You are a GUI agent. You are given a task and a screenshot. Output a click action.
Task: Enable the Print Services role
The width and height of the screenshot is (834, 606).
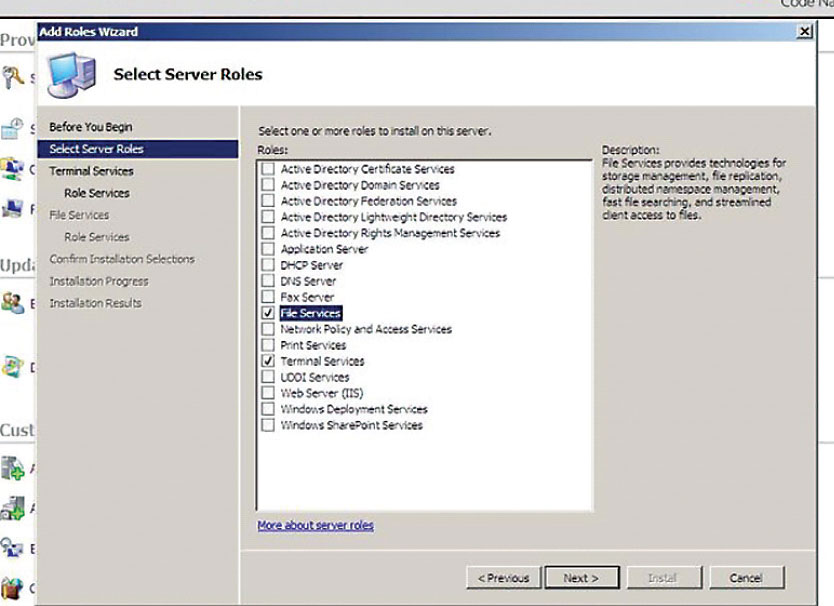(x=267, y=345)
